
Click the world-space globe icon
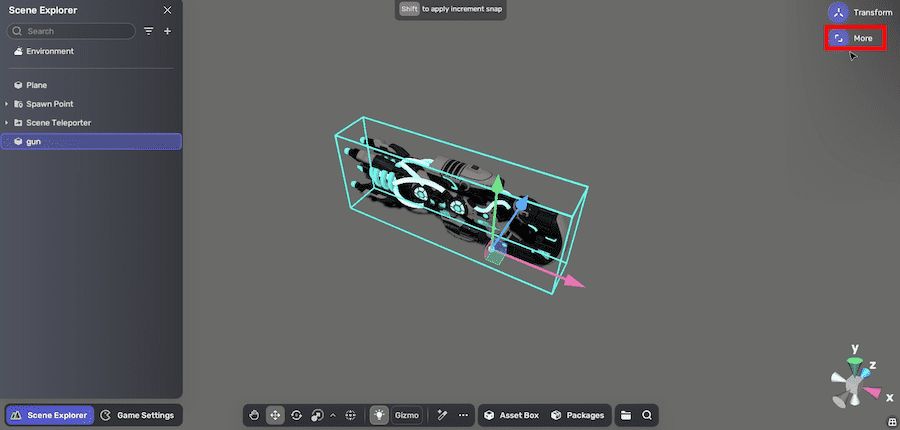351,415
